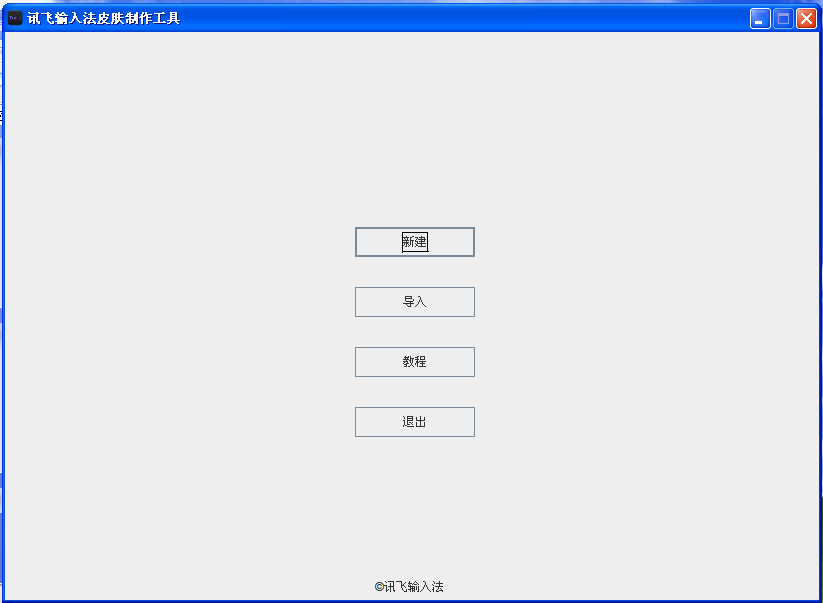Viewport: 823px width, 603px height.
Task: Minimize the 讯飞输入法皮肤制作工具 window
Action: [x=760, y=19]
